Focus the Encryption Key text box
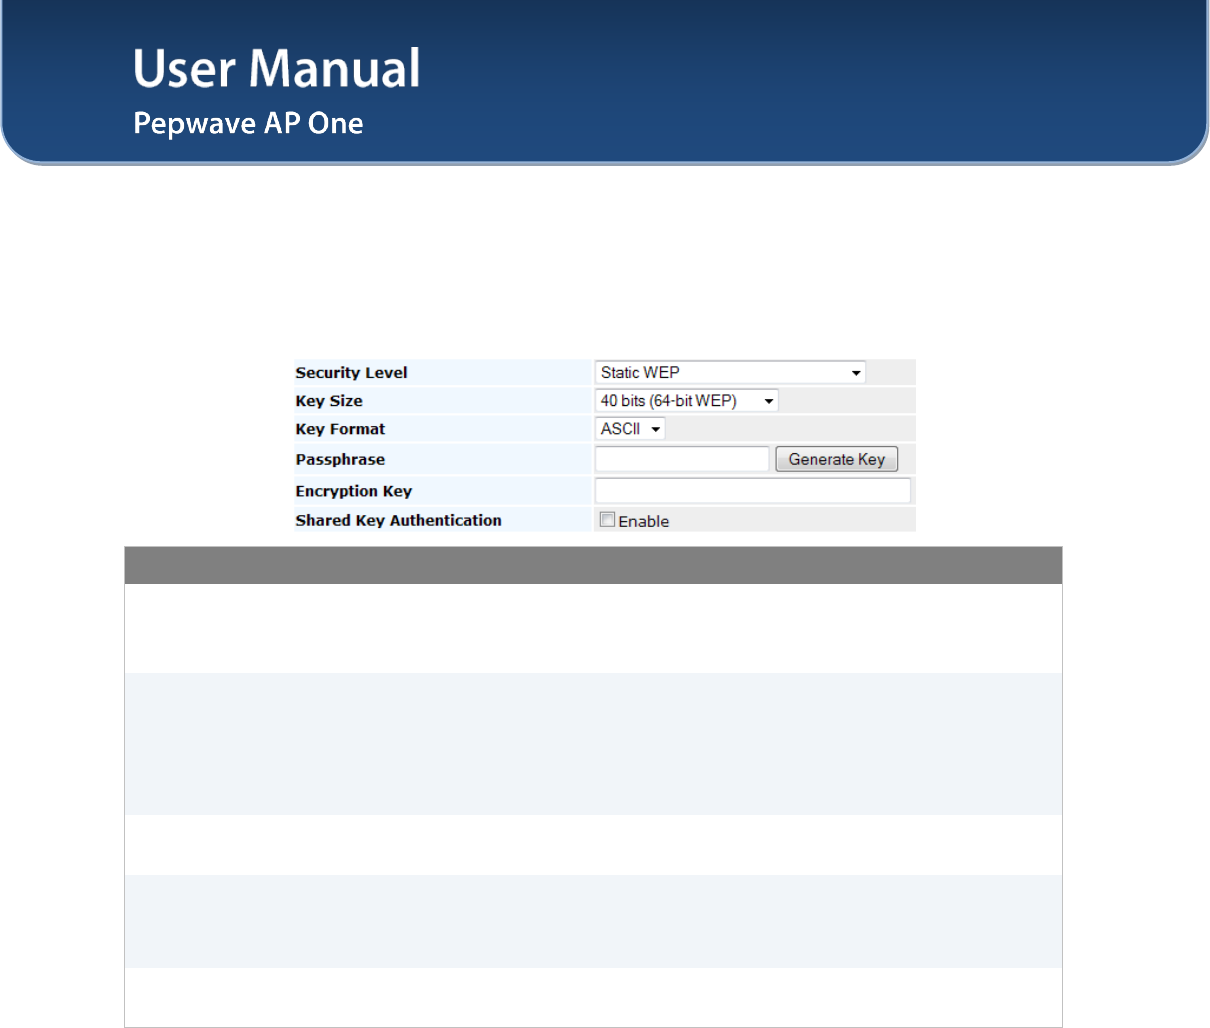This screenshot has width=1210, height=1028. tap(753, 491)
